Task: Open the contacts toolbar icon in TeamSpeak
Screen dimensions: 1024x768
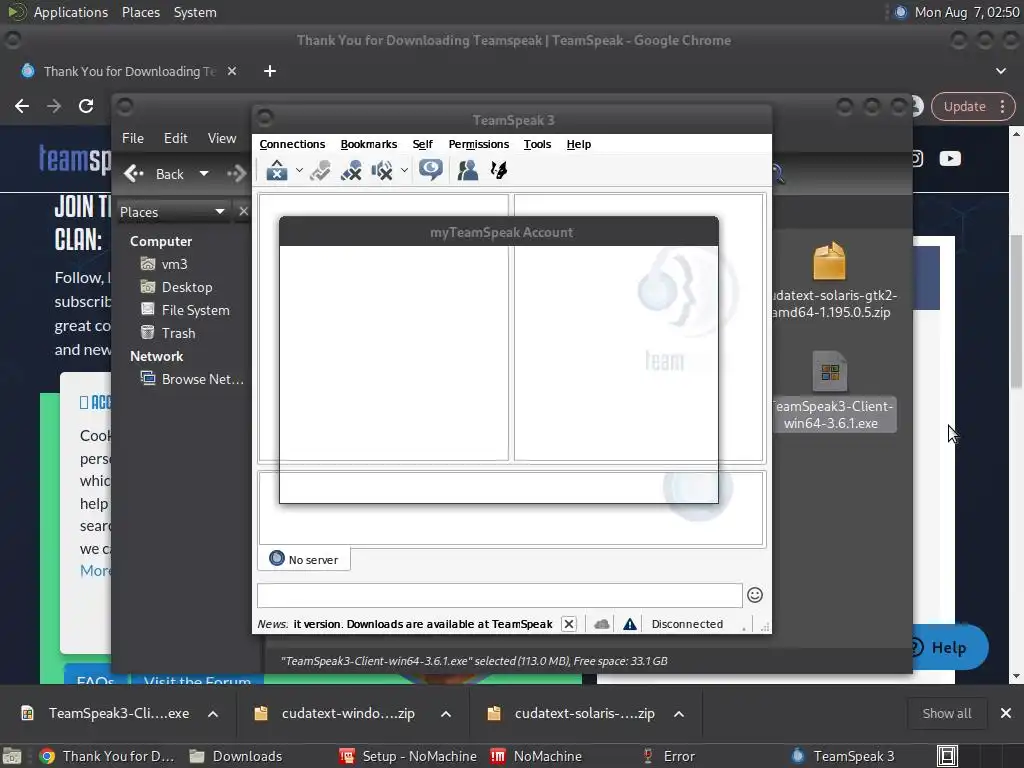Action: tap(468, 170)
